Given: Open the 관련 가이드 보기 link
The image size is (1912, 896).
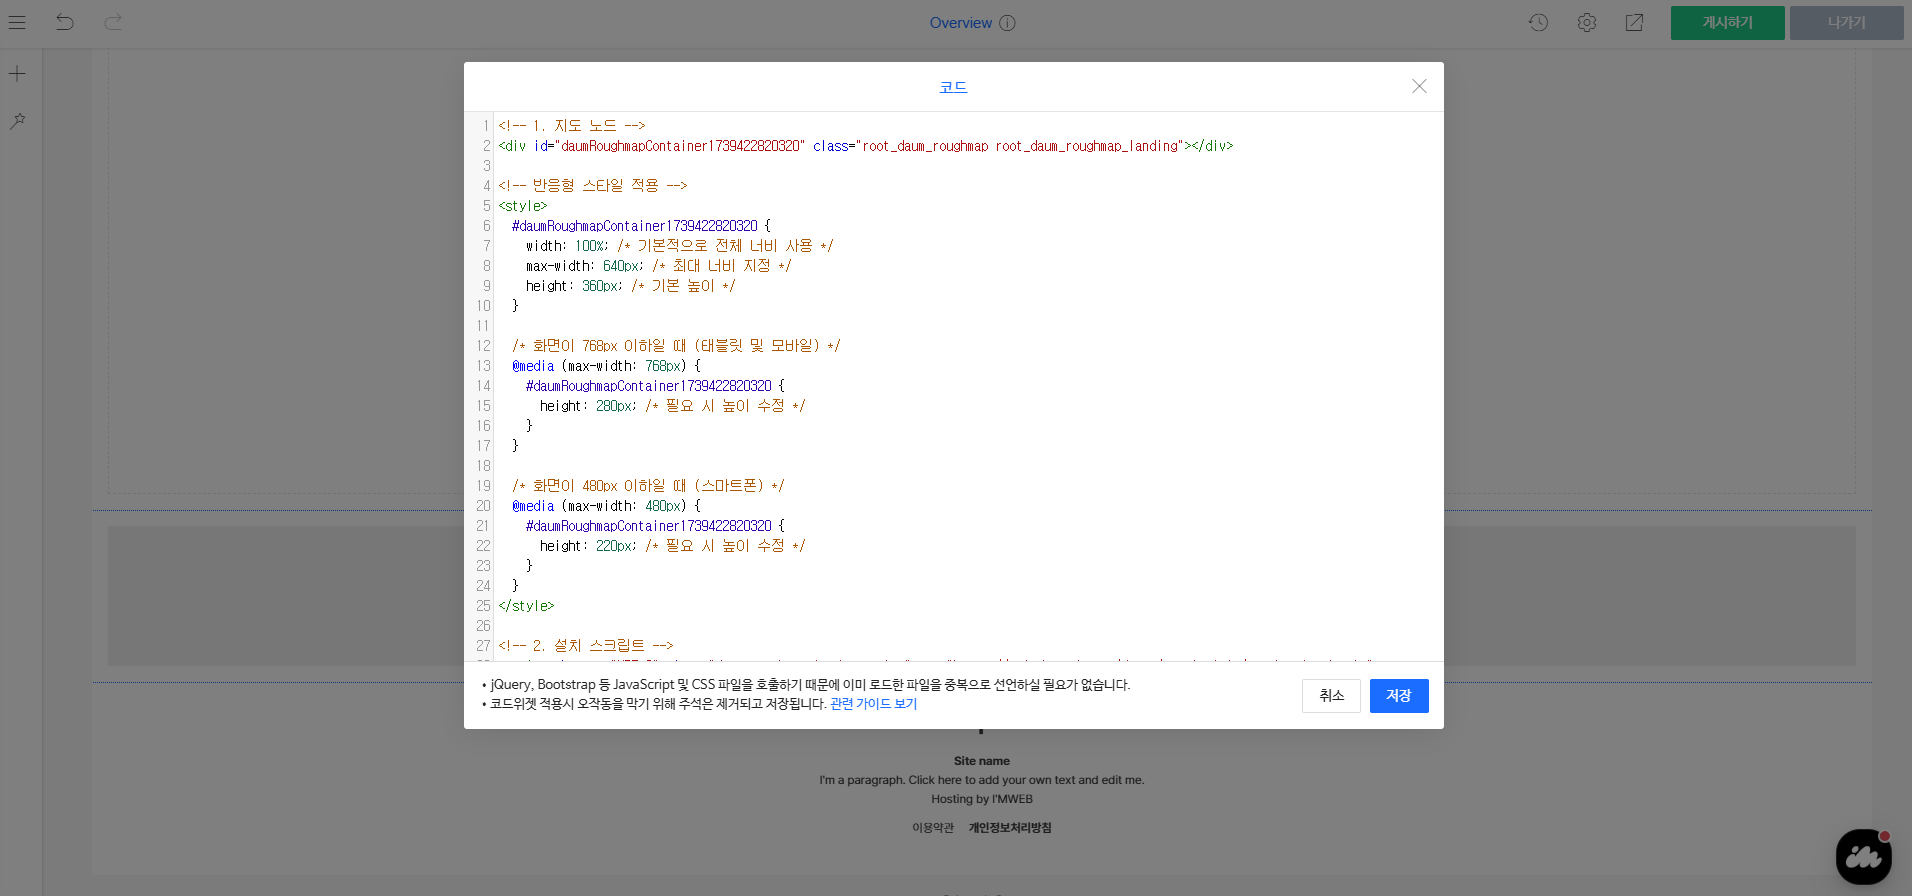Looking at the screenshot, I should [x=873, y=704].
